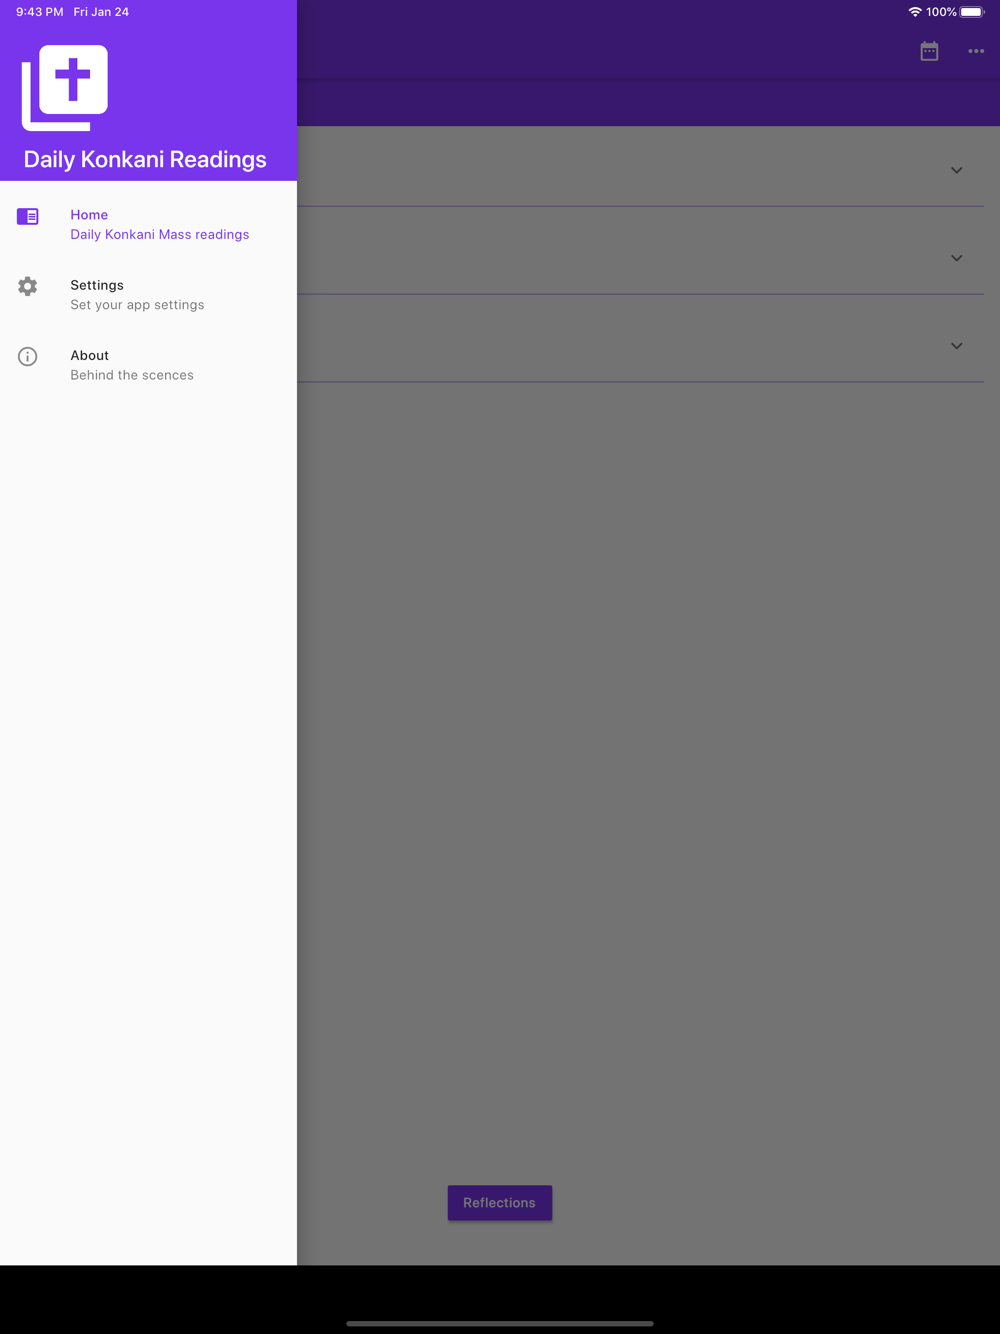Open the calendar date picker icon
The image size is (1000, 1334).
click(929, 51)
